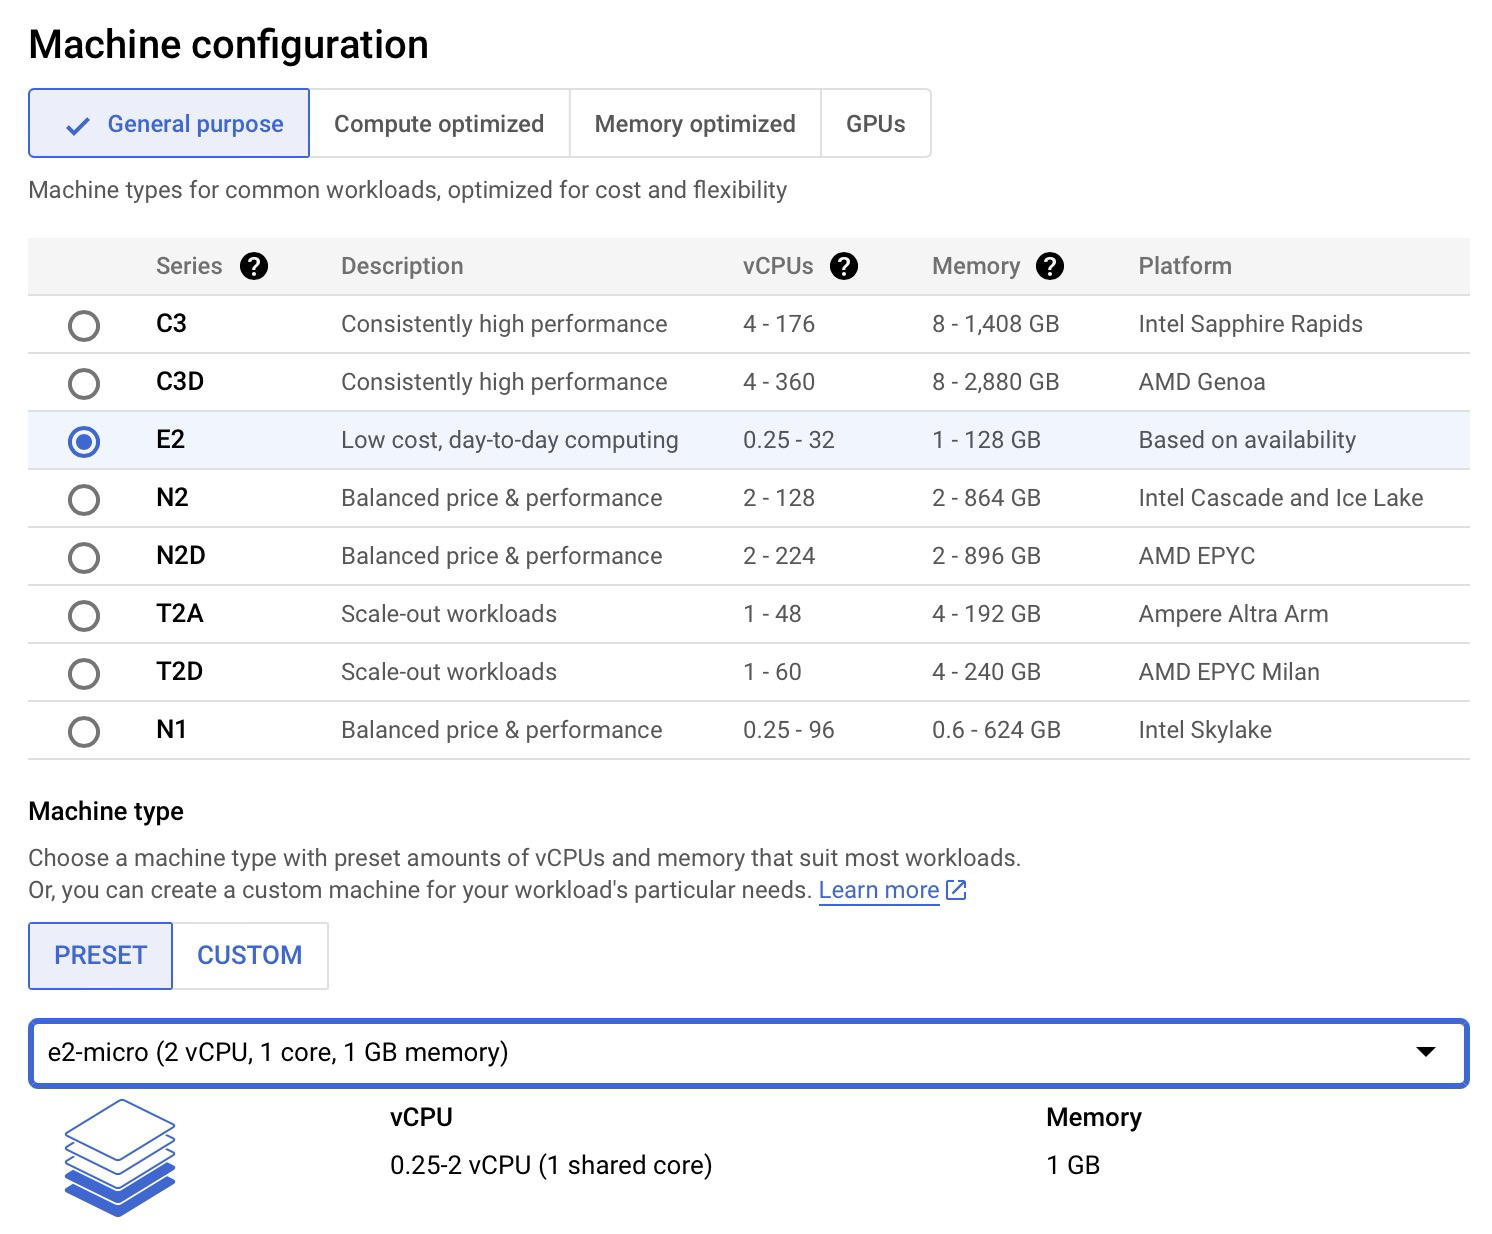This screenshot has width=1492, height=1234.
Task: Switch to CUSTOM machine configuration
Action: [x=250, y=955]
